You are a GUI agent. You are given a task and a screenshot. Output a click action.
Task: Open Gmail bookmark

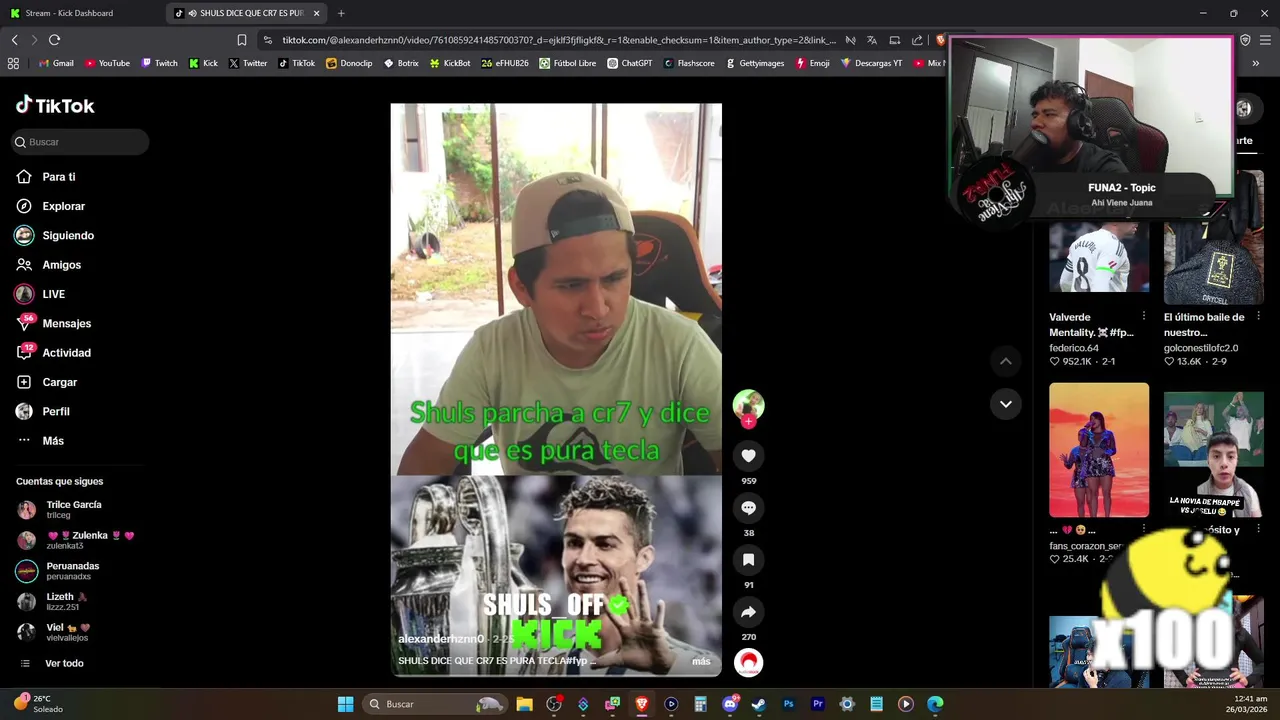56,63
